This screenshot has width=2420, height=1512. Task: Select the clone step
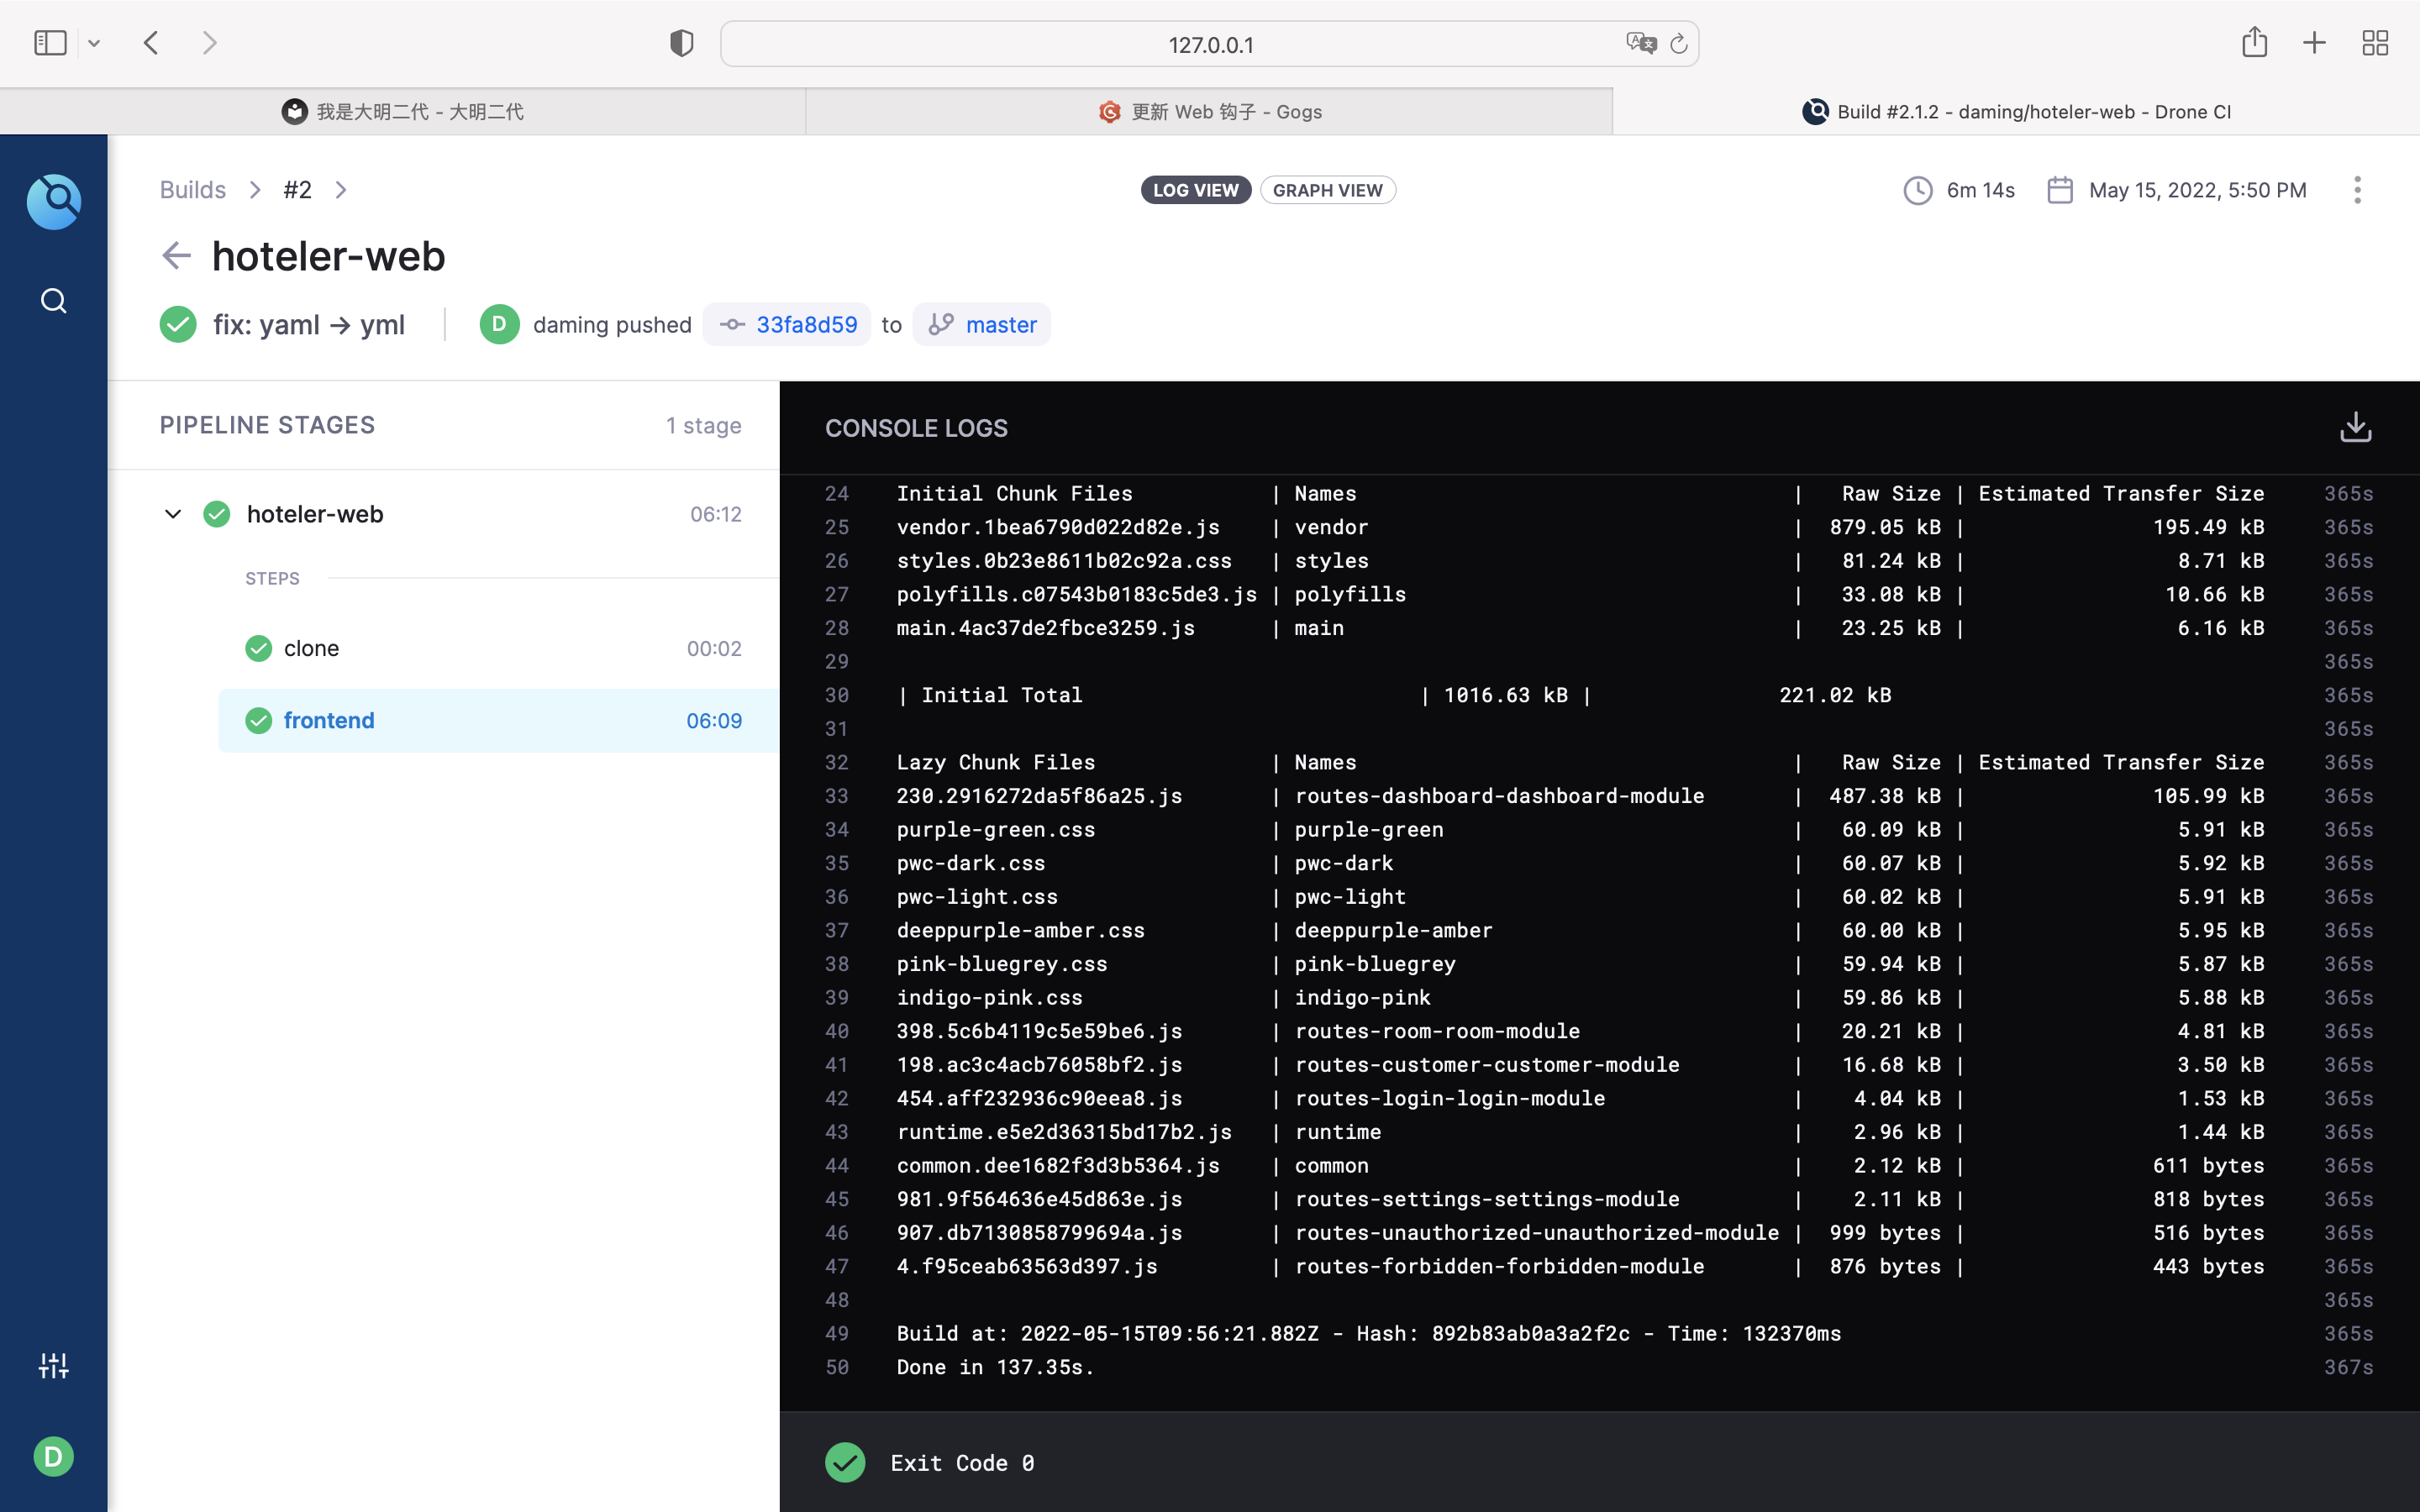pyautogui.click(x=311, y=648)
